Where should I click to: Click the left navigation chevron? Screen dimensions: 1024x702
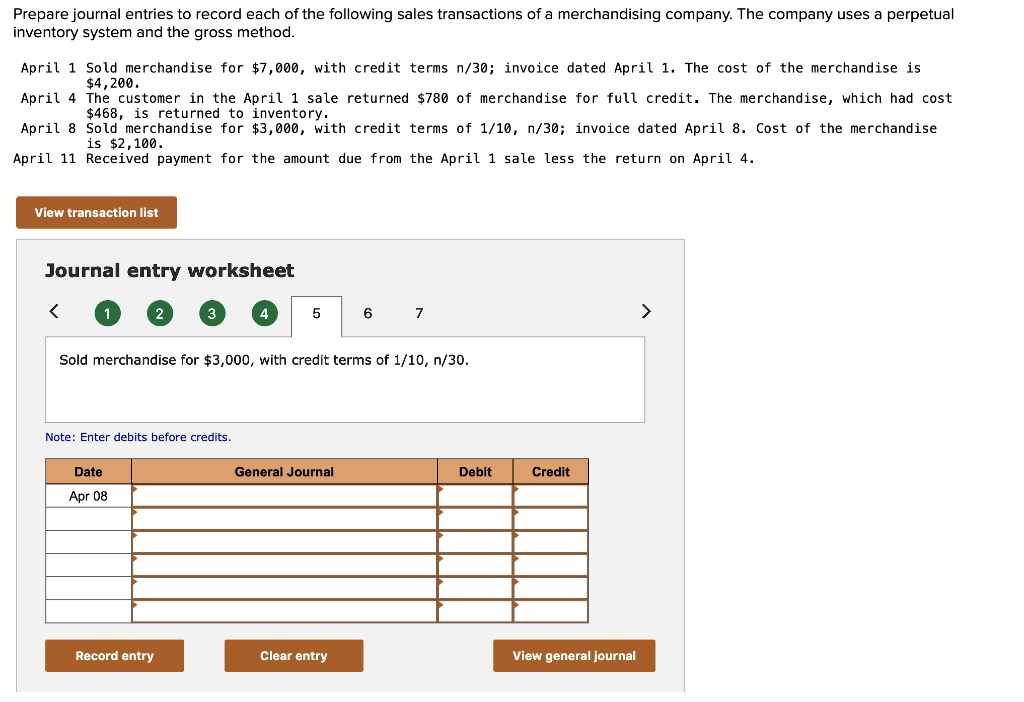(53, 311)
